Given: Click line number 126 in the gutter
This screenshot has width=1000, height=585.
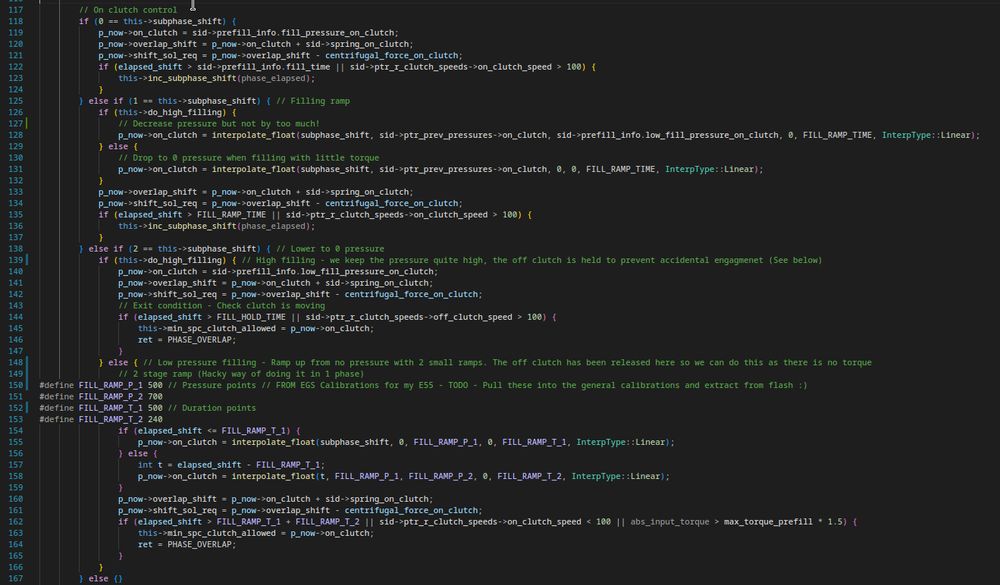Looking at the screenshot, I should pyautogui.click(x=15, y=113).
